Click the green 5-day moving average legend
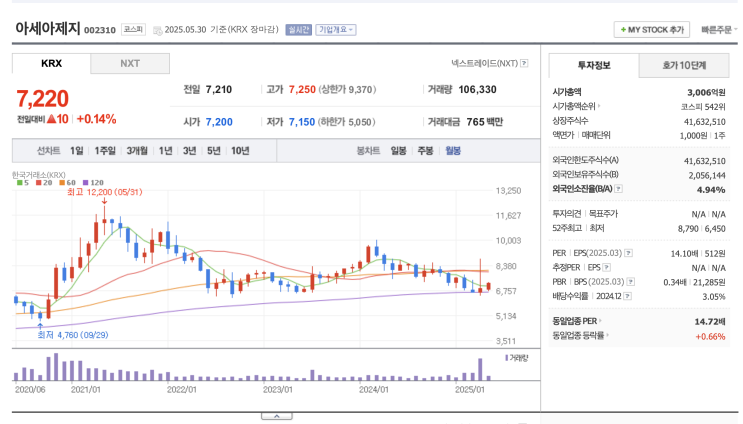Viewport: 743px width, 424px height. click(x=23, y=182)
